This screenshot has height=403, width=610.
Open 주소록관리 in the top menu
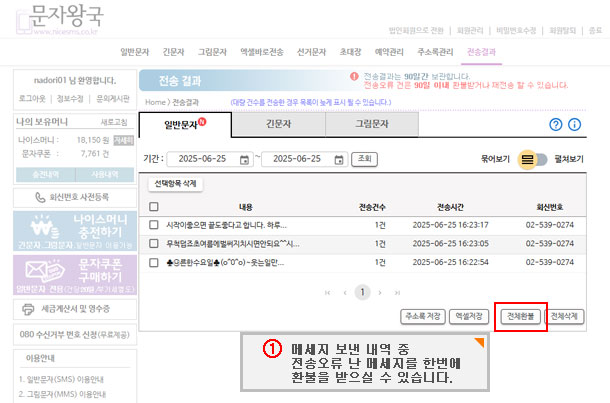tap(437, 49)
